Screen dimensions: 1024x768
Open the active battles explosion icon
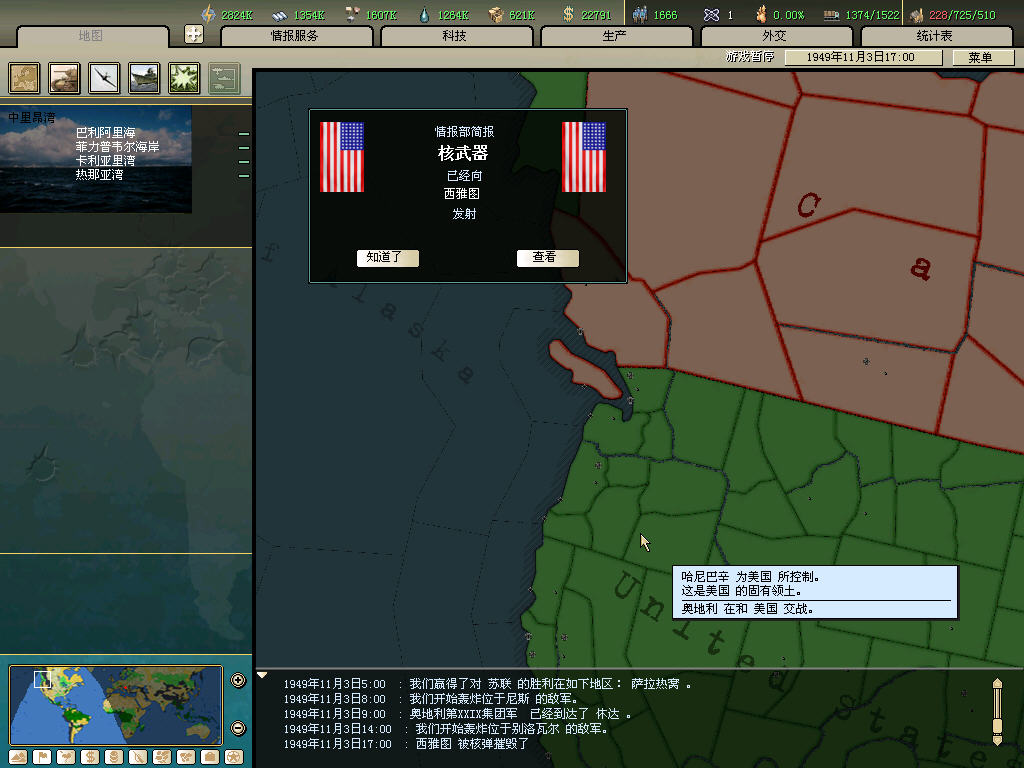[x=184, y=78]
